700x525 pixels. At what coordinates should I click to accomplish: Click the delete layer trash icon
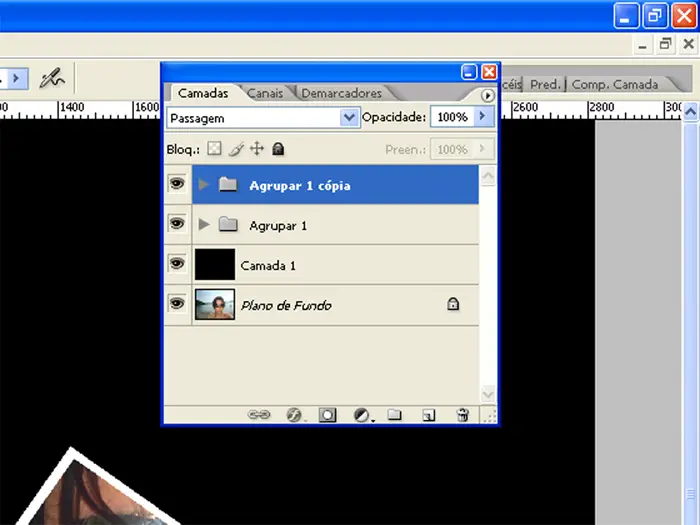pos(462,415)
